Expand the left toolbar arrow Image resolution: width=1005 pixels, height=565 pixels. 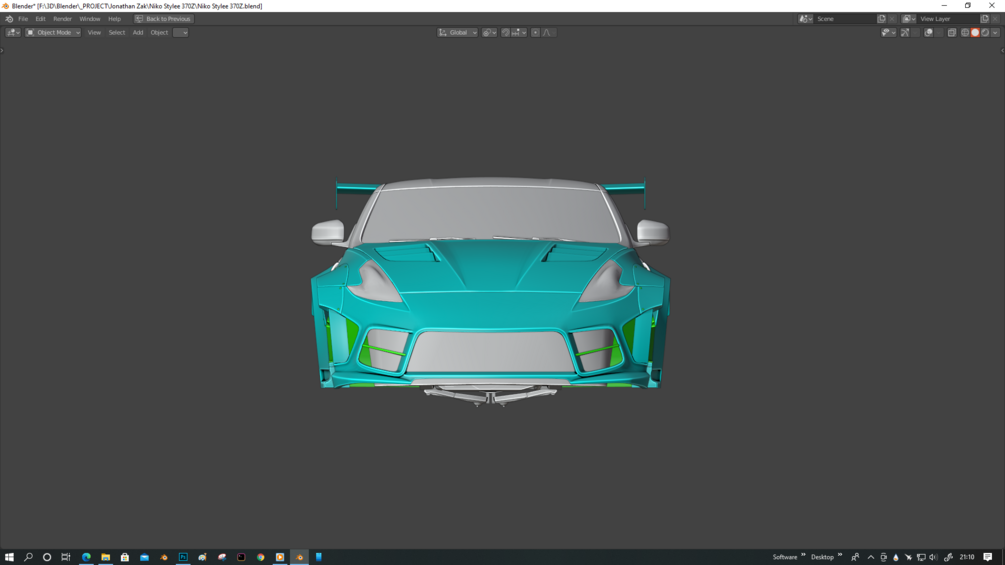coord(2,51)
